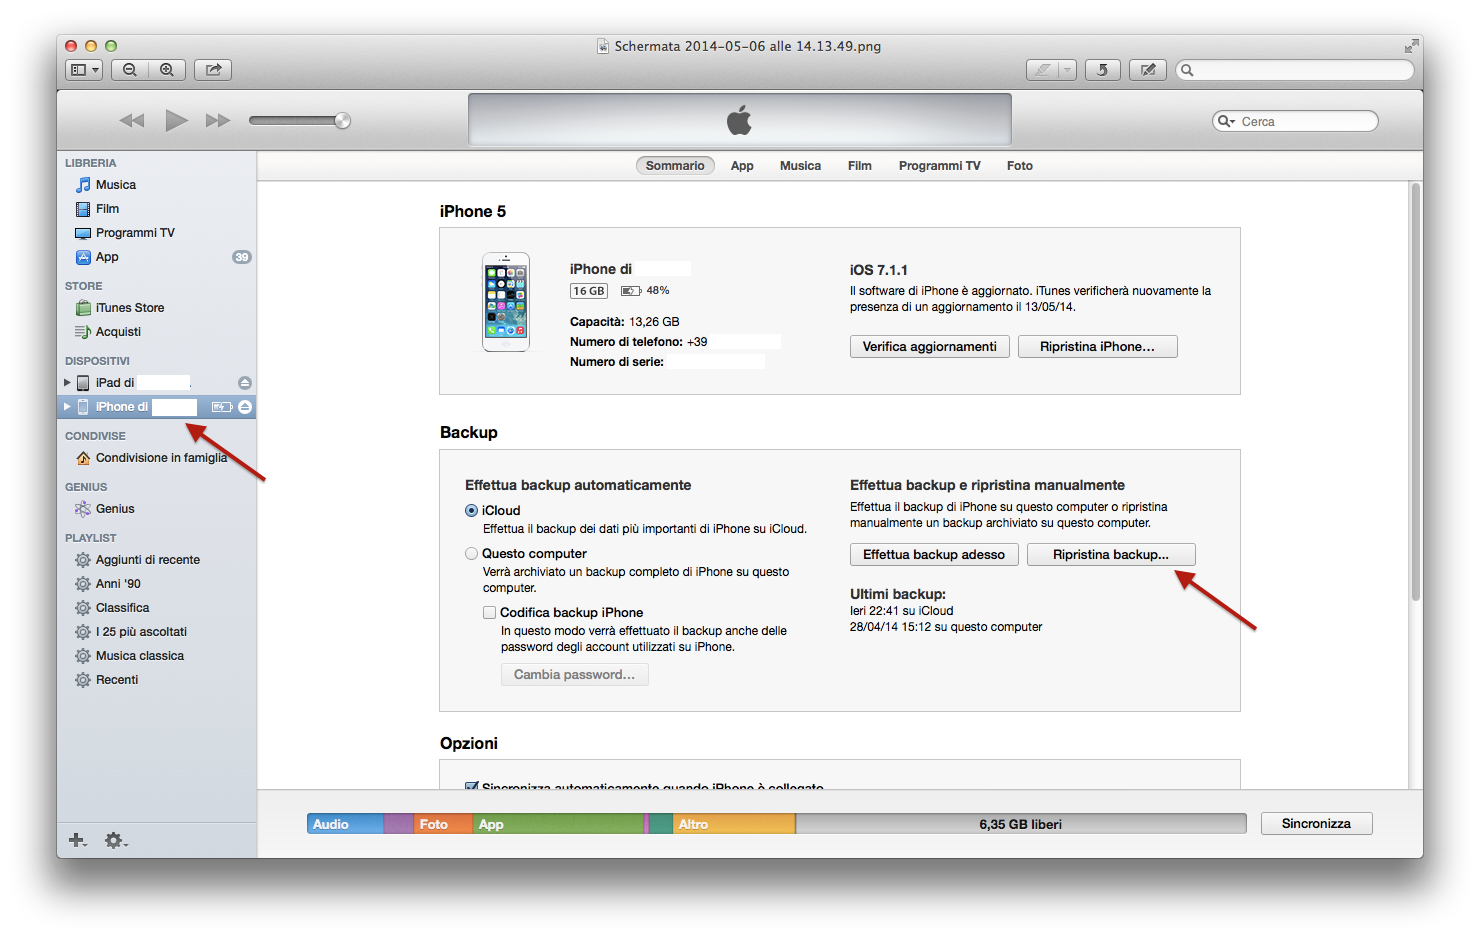Viewport: 1480px width, 937px height.
Task: Click the iTunes previous track button
Action: point(132,121)
